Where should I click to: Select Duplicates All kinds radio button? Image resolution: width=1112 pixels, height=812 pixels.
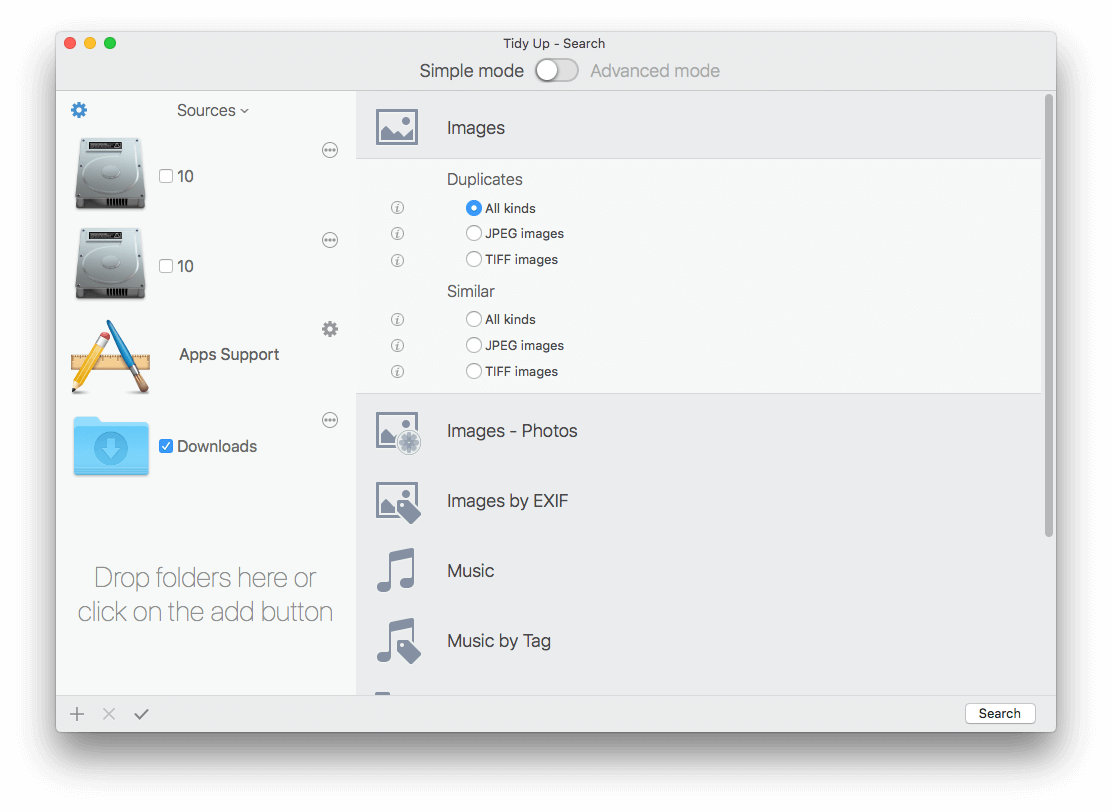pyautogui.click(x=474, y=208)
